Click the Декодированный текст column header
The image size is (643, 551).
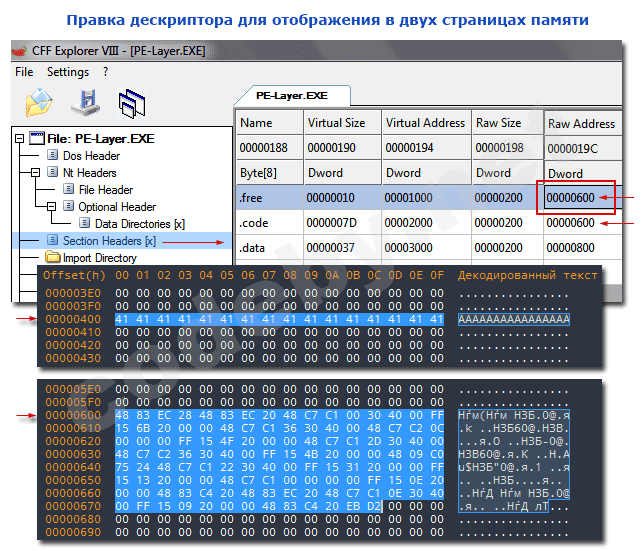tap(527, 275)
